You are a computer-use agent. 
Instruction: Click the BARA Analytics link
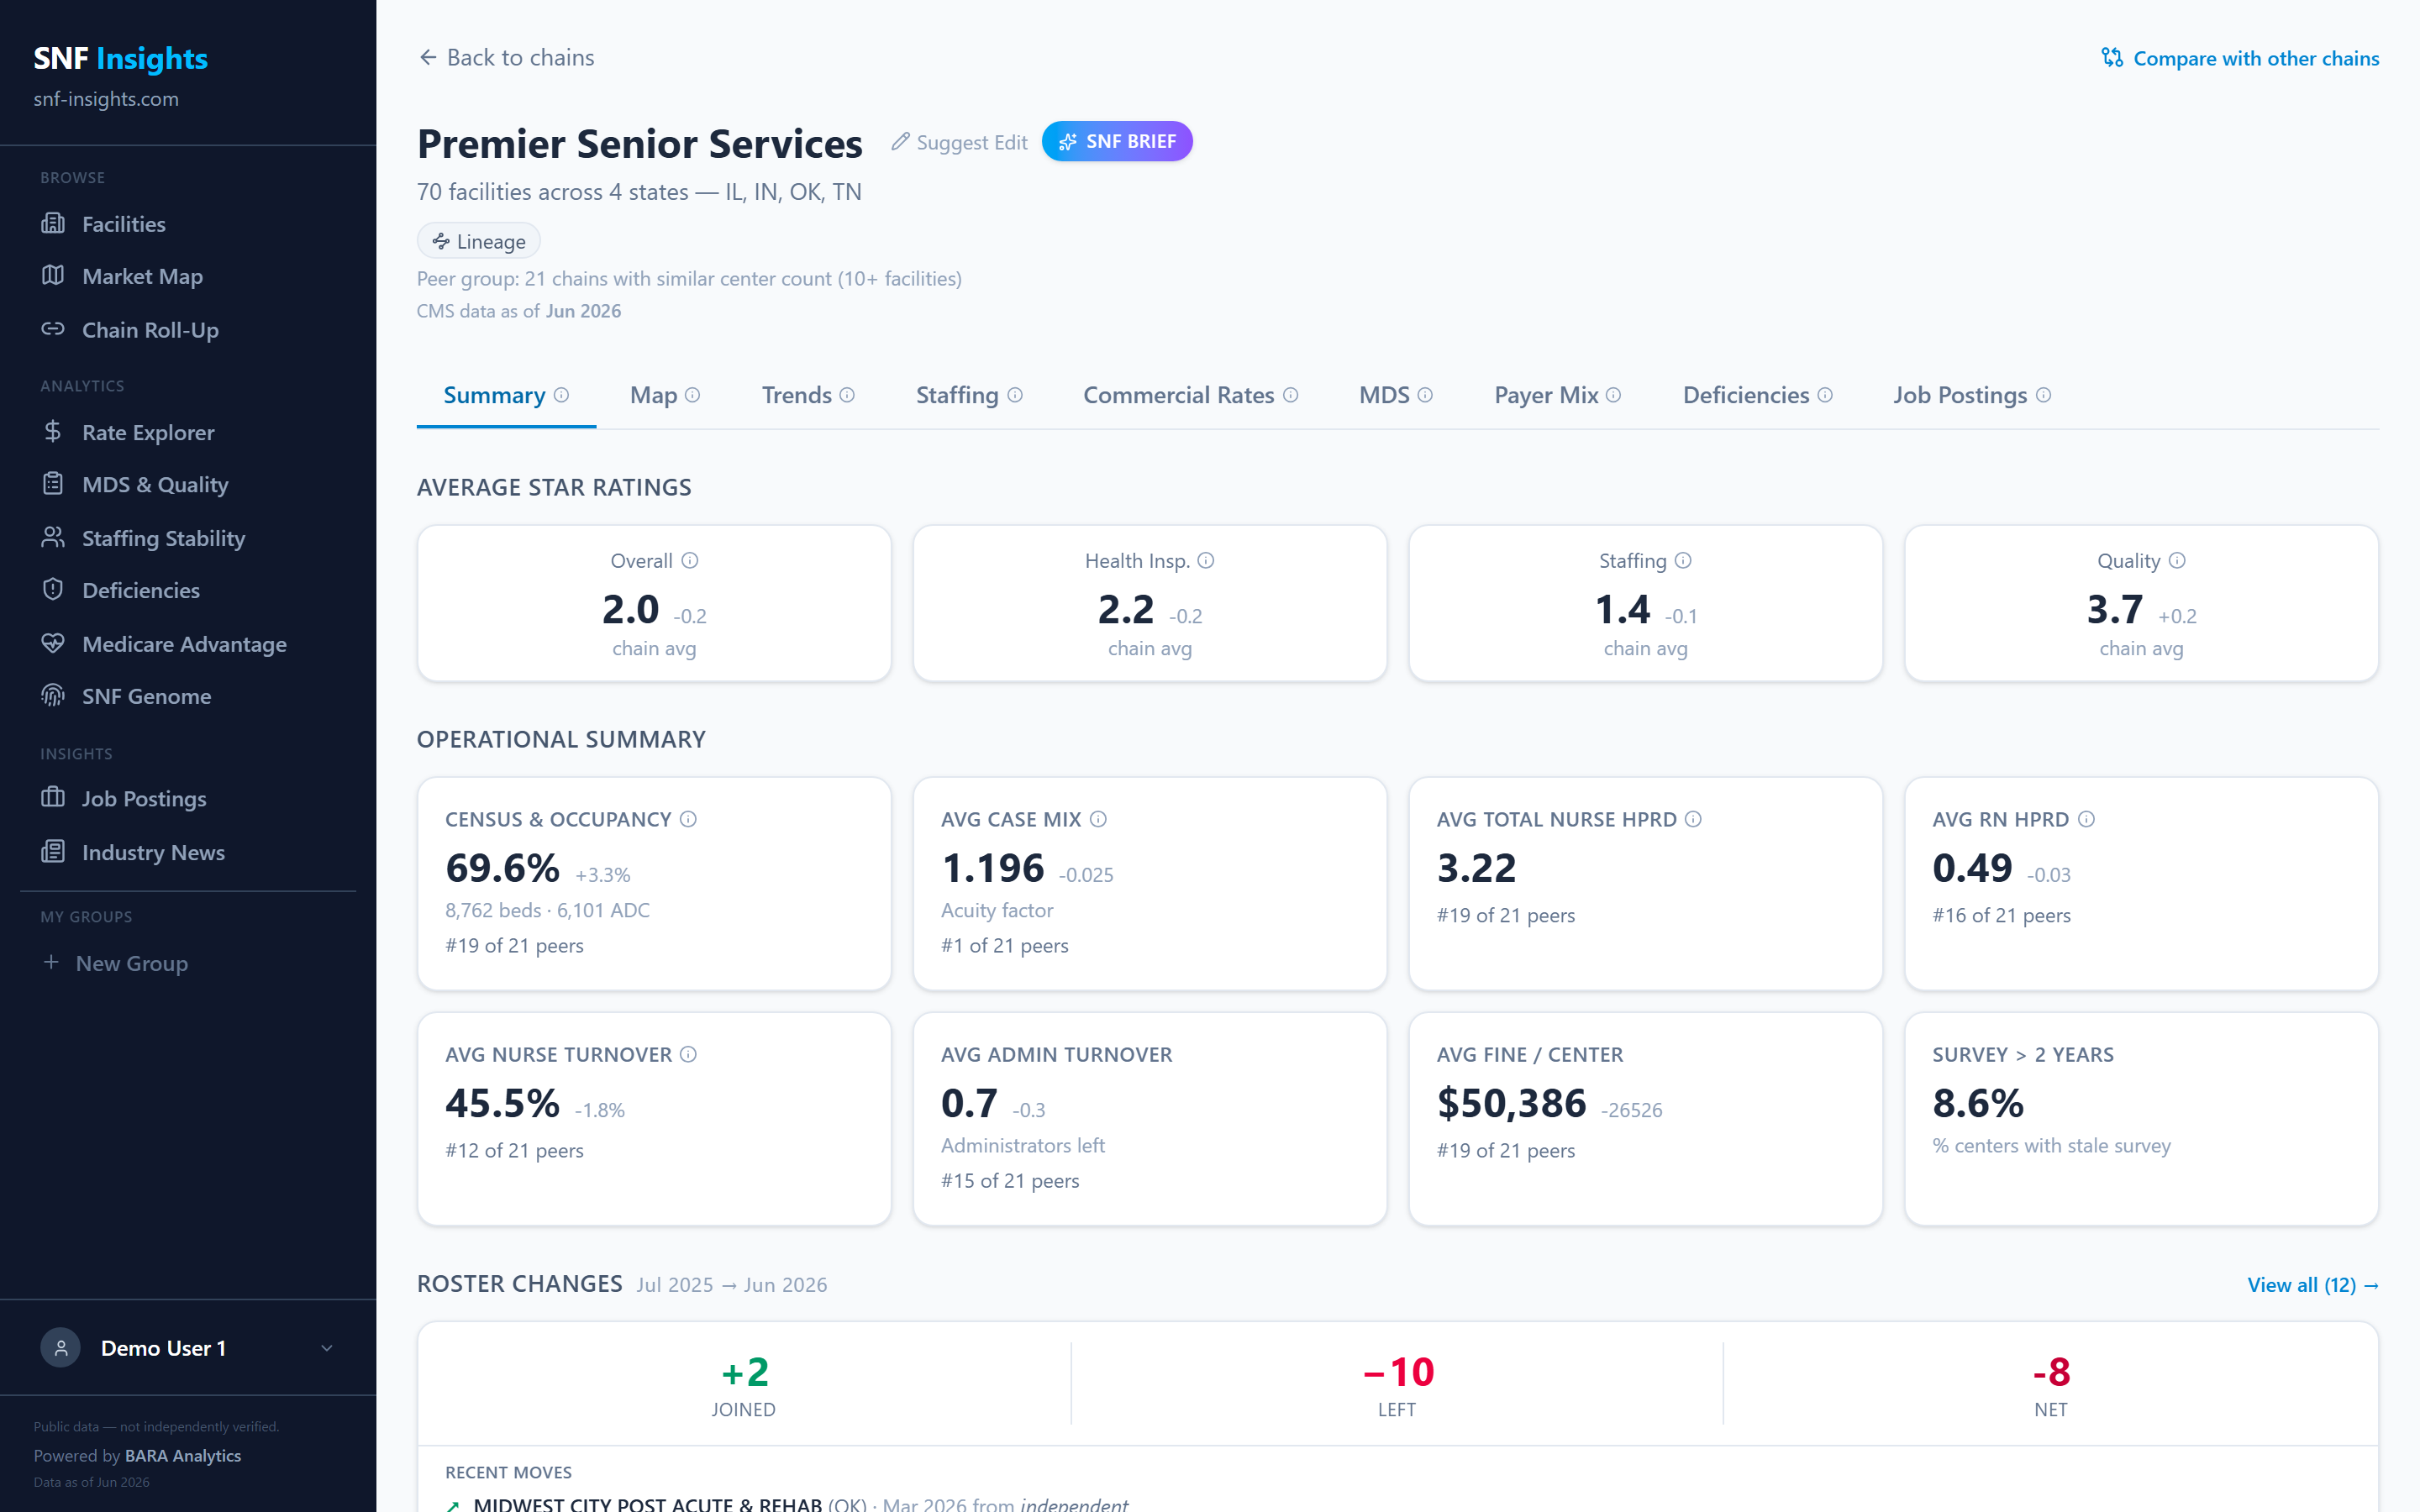(183, 1455)
